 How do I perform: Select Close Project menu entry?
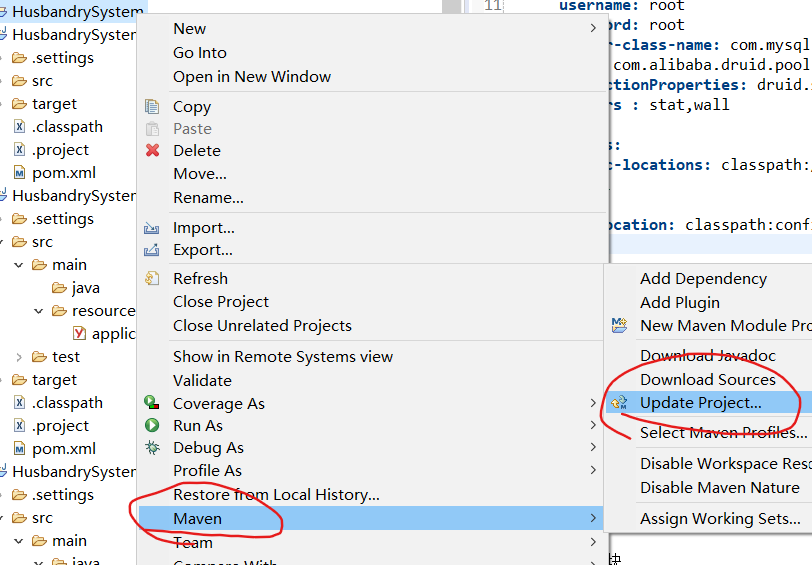click(x=221, y=301)
